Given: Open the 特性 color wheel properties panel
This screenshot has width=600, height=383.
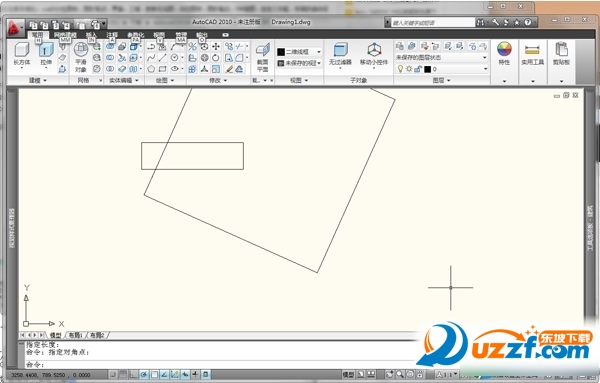Looking at the screenshot, I should click(x=504, y=54).
